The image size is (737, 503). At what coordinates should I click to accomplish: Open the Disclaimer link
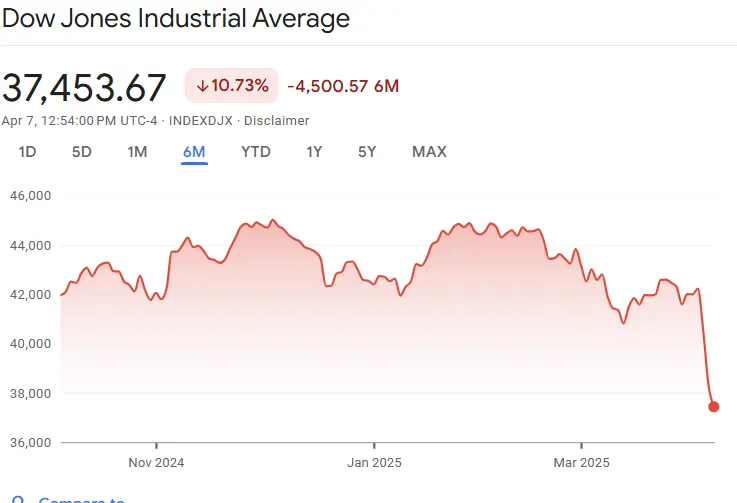point(278,120)
